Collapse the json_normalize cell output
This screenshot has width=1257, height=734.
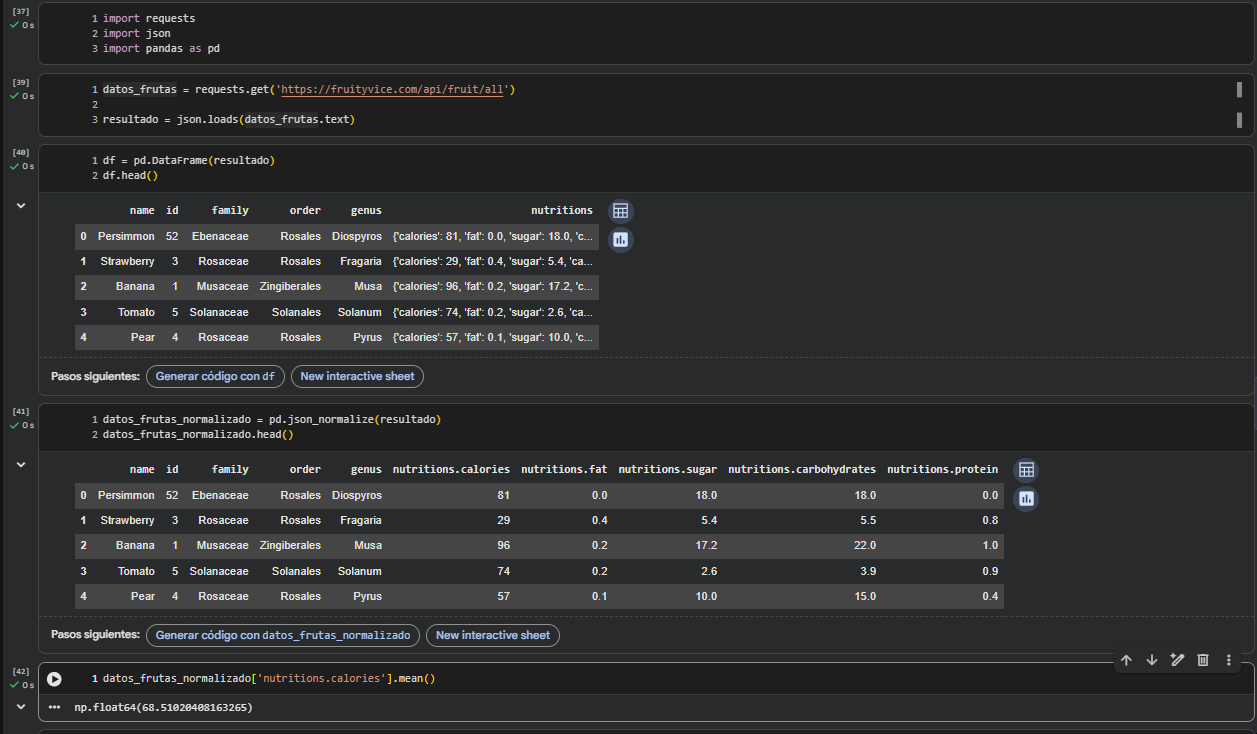(20, 464)
